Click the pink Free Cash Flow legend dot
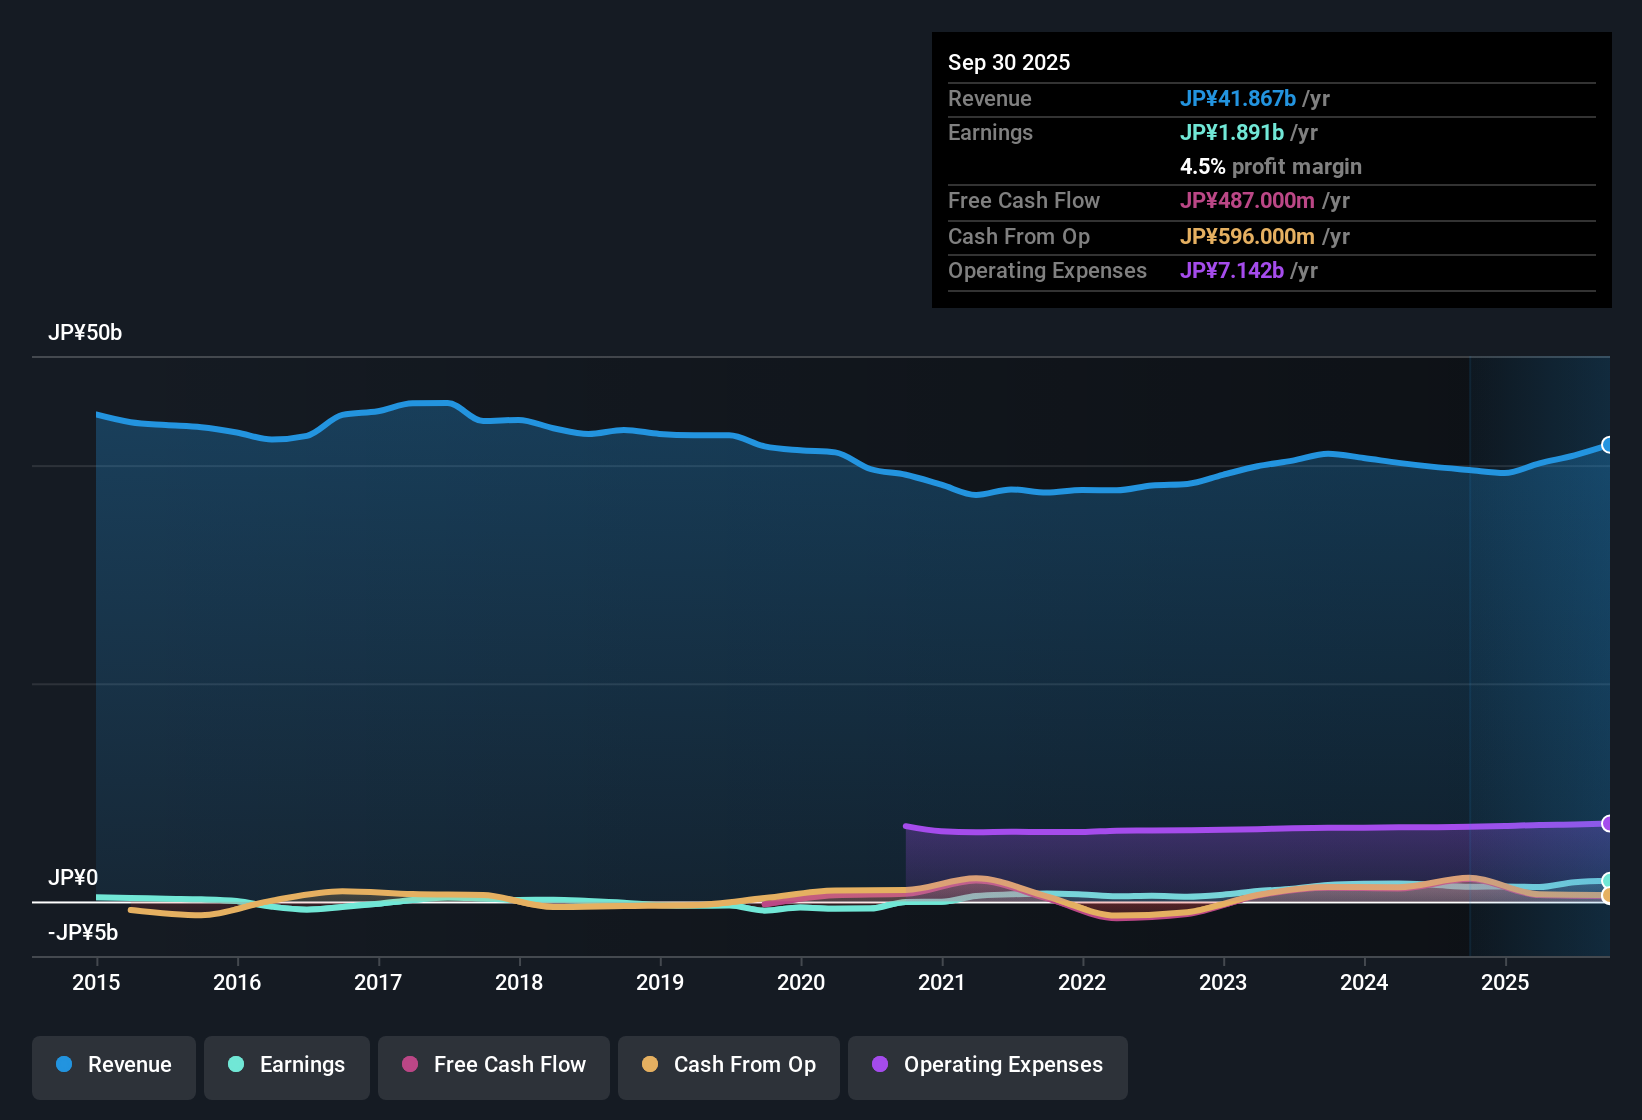1642x1120 pixels. pos(408,1065)
